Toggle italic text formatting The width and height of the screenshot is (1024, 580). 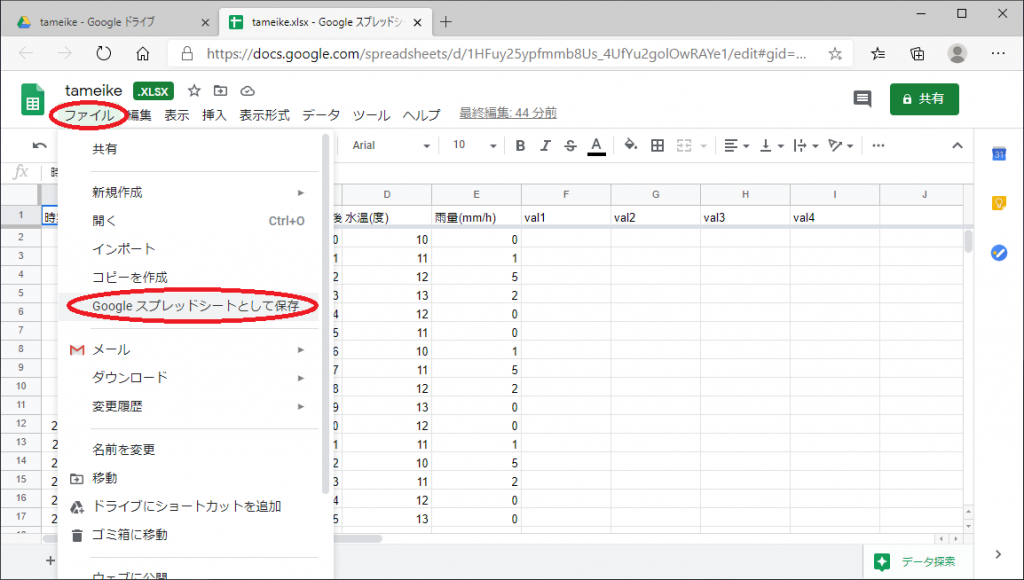(545, 146)
